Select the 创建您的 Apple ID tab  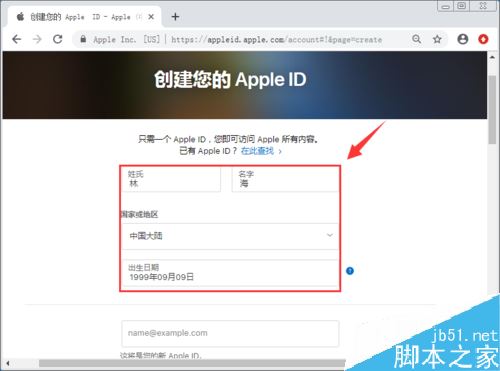pyautogui.click(x=85, y=17)
